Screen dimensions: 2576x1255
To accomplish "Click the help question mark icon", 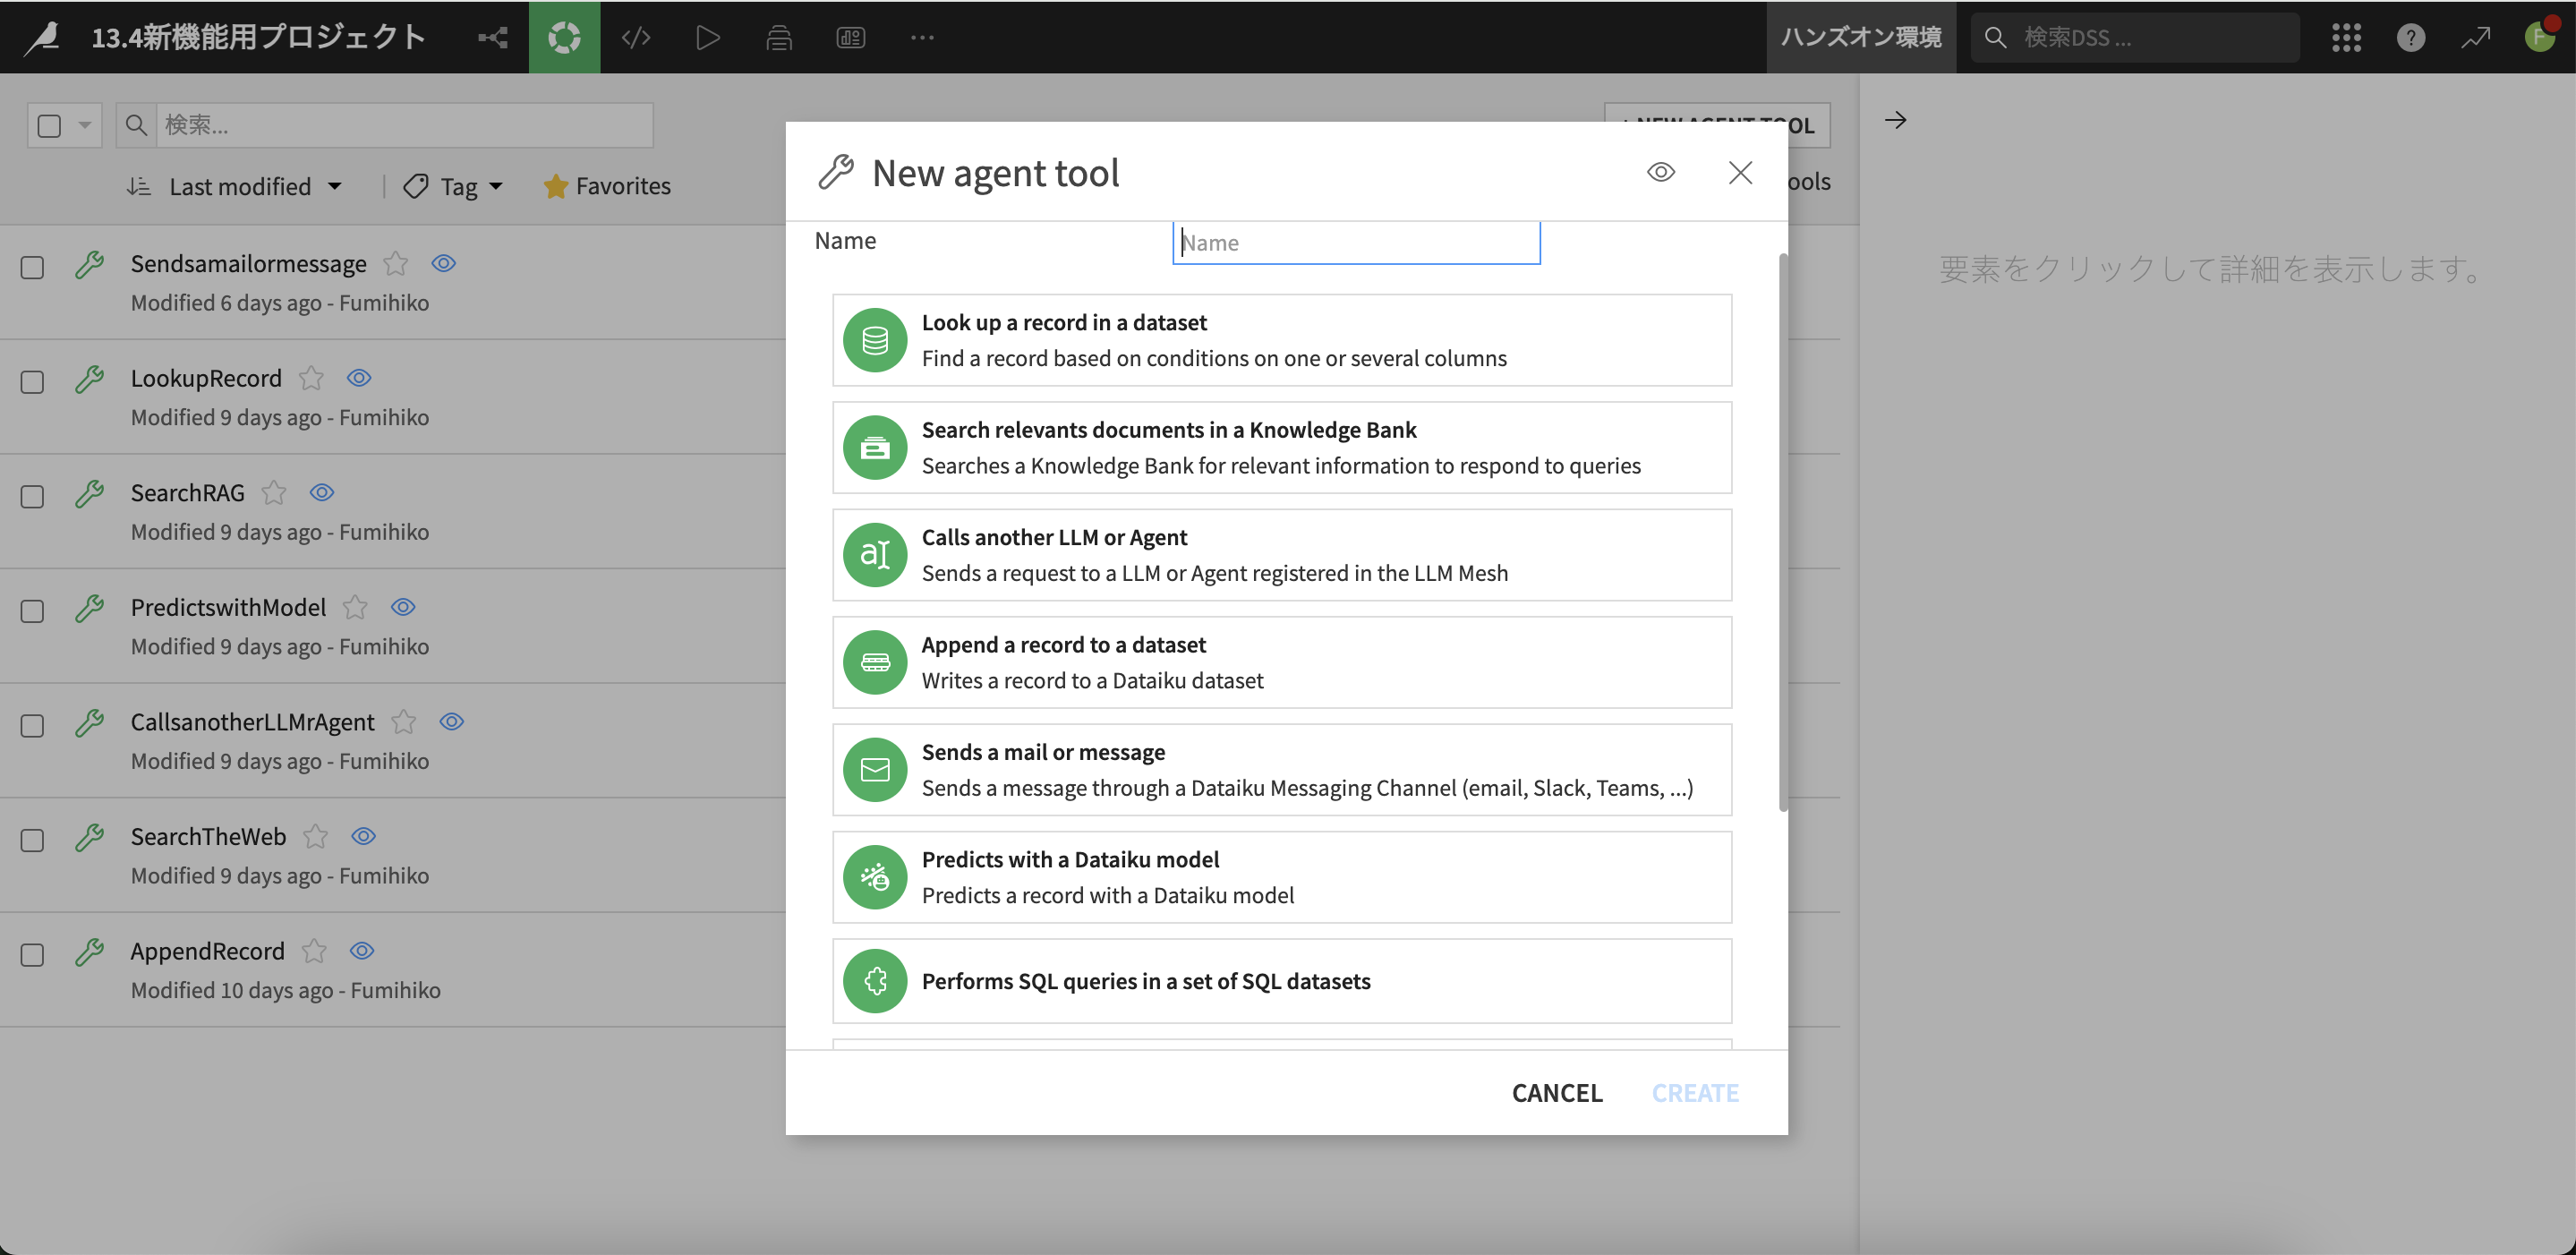I will coord(2410,37).
